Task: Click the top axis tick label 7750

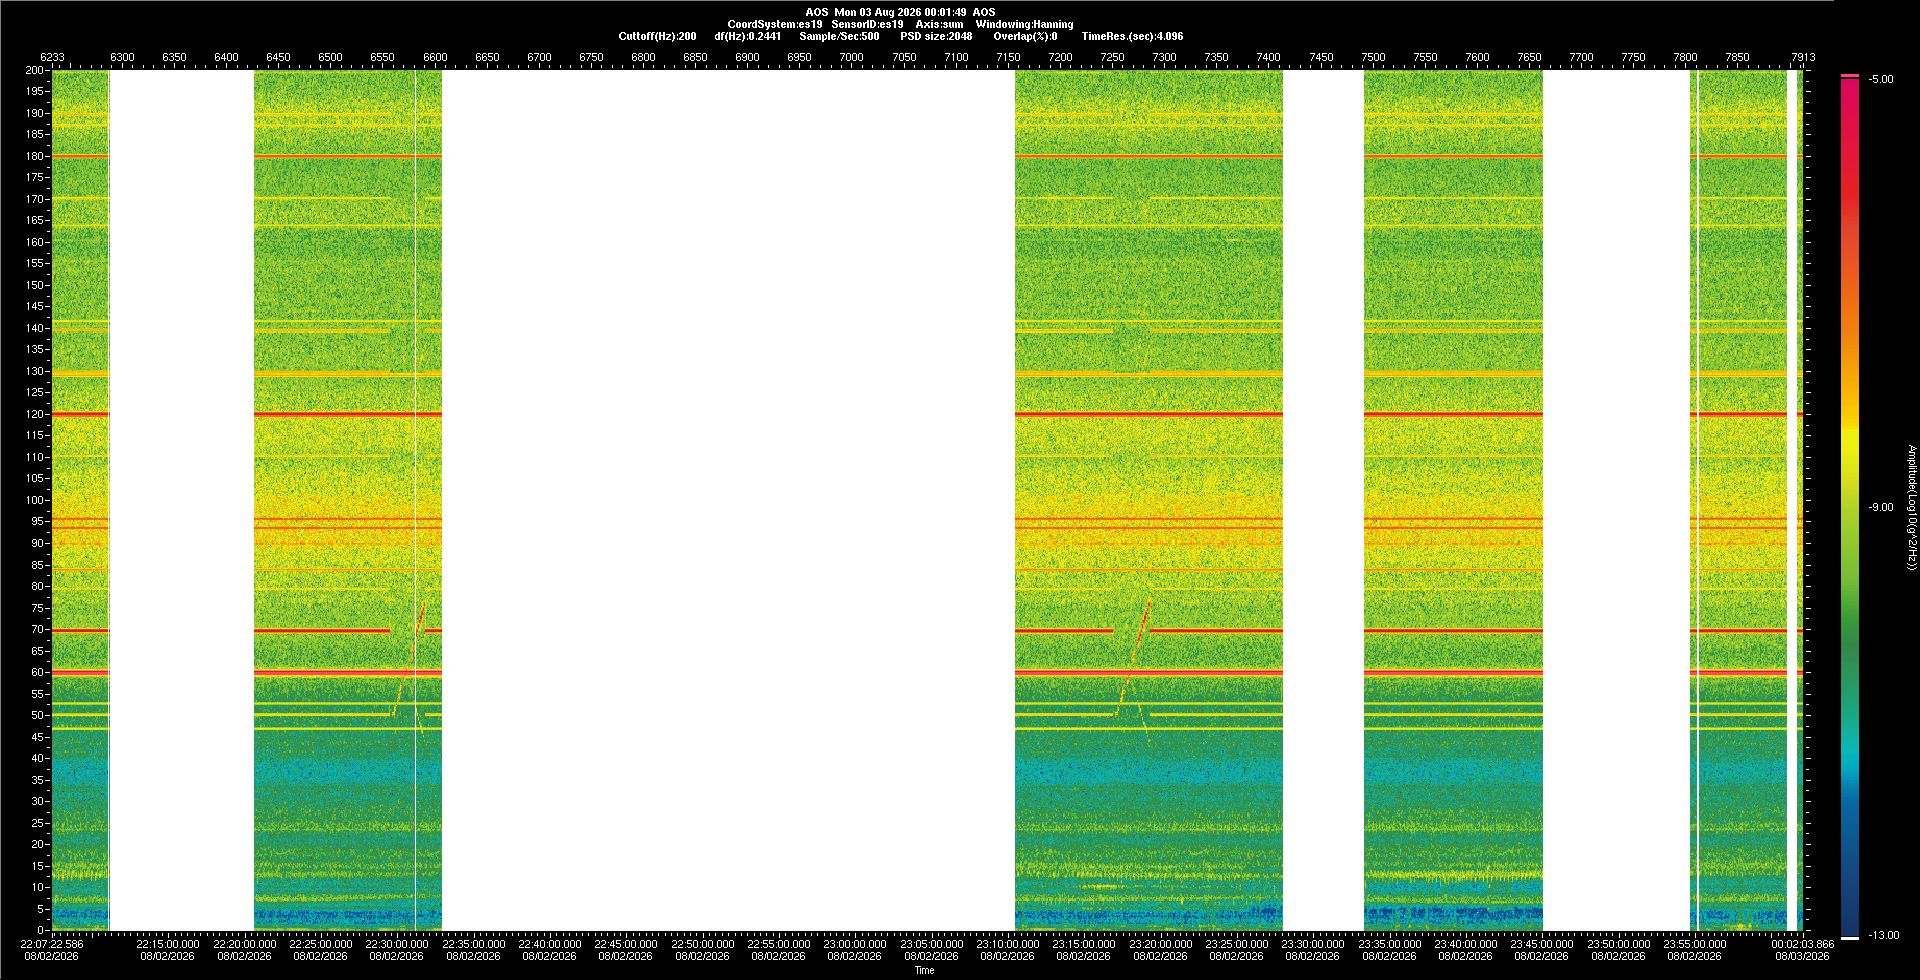Action: 1633,57
